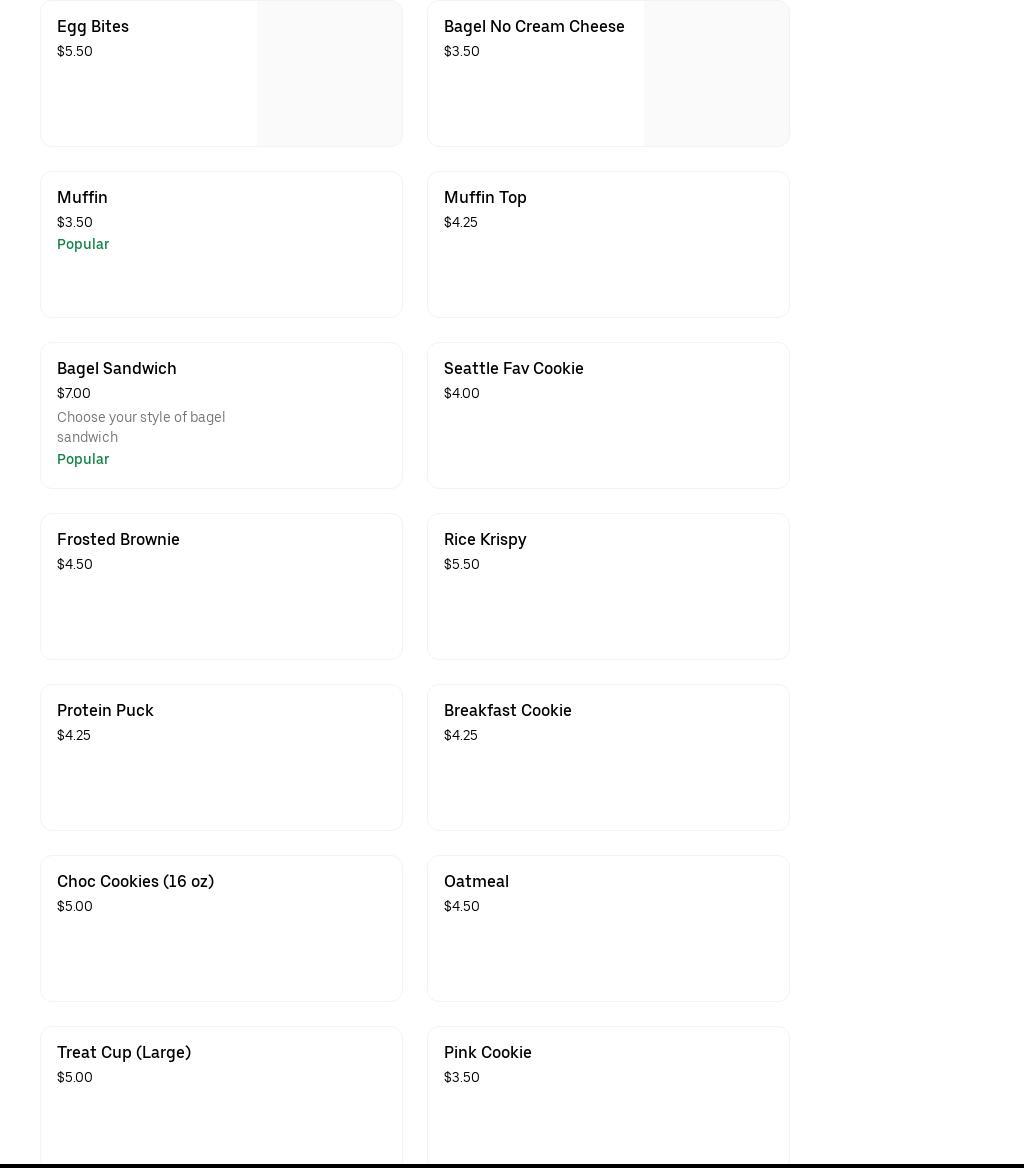Open the Protein Puck card
Viewport: 1024px width, 1168px height.
click(x=221, y=757)
